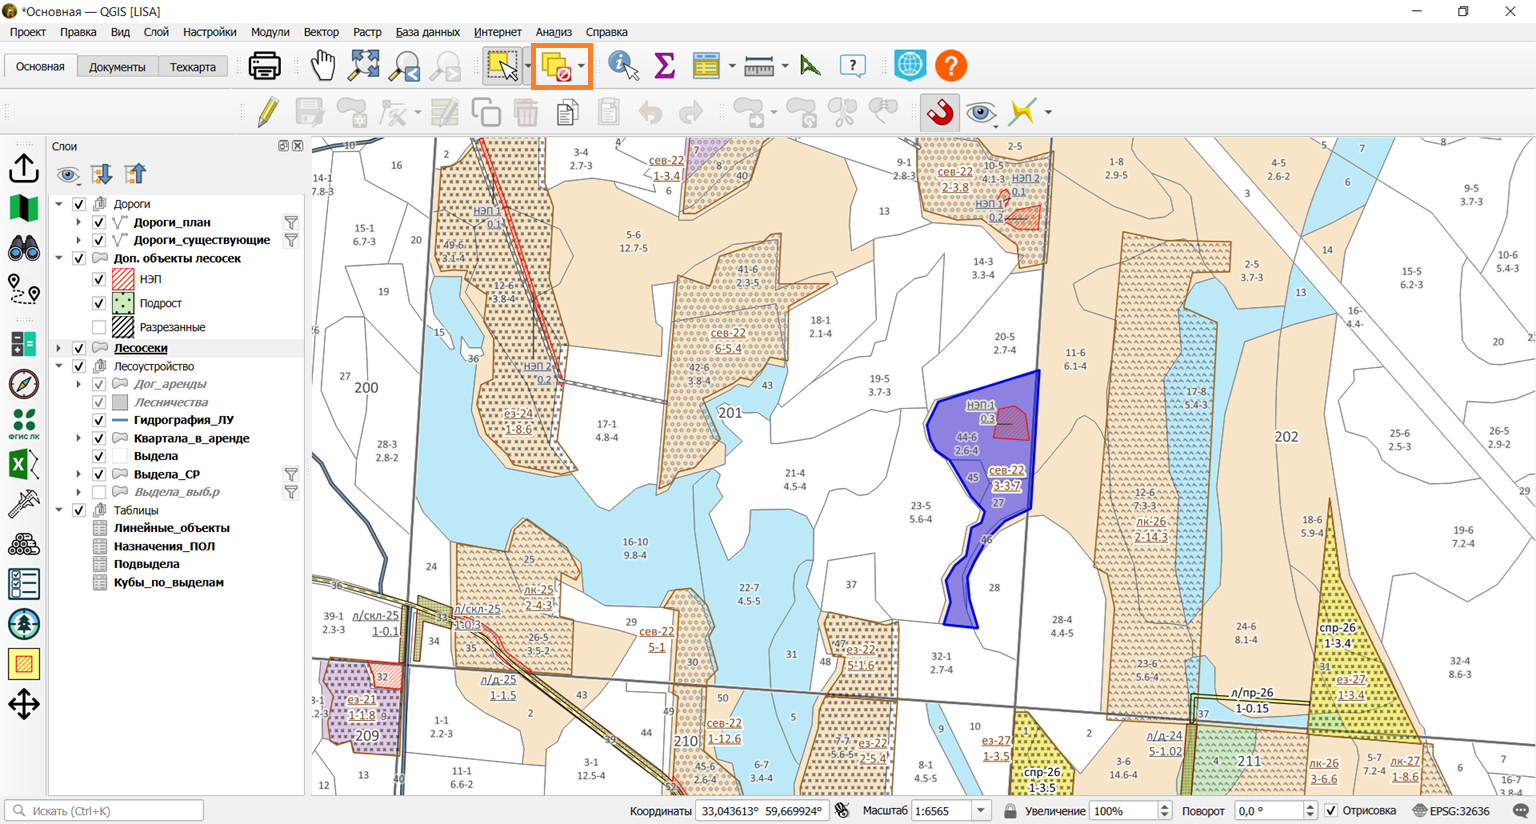The height and width of the screenshot is (824, 1536).
Task: Click the green folded map sidebar icon
Action: tap(24, 208)
